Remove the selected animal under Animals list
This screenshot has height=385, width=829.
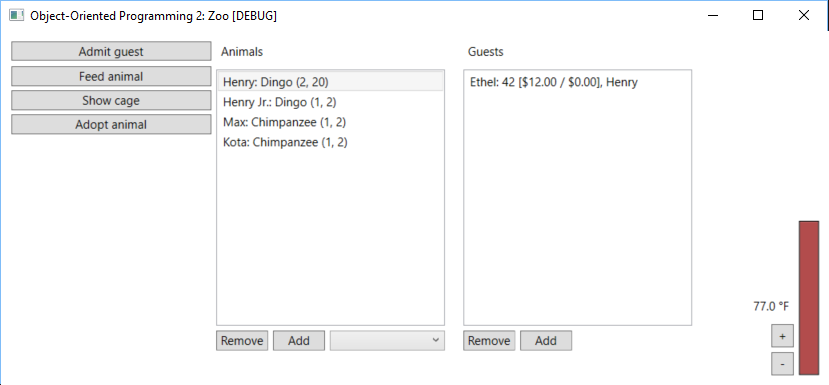[x=242, y=341]
